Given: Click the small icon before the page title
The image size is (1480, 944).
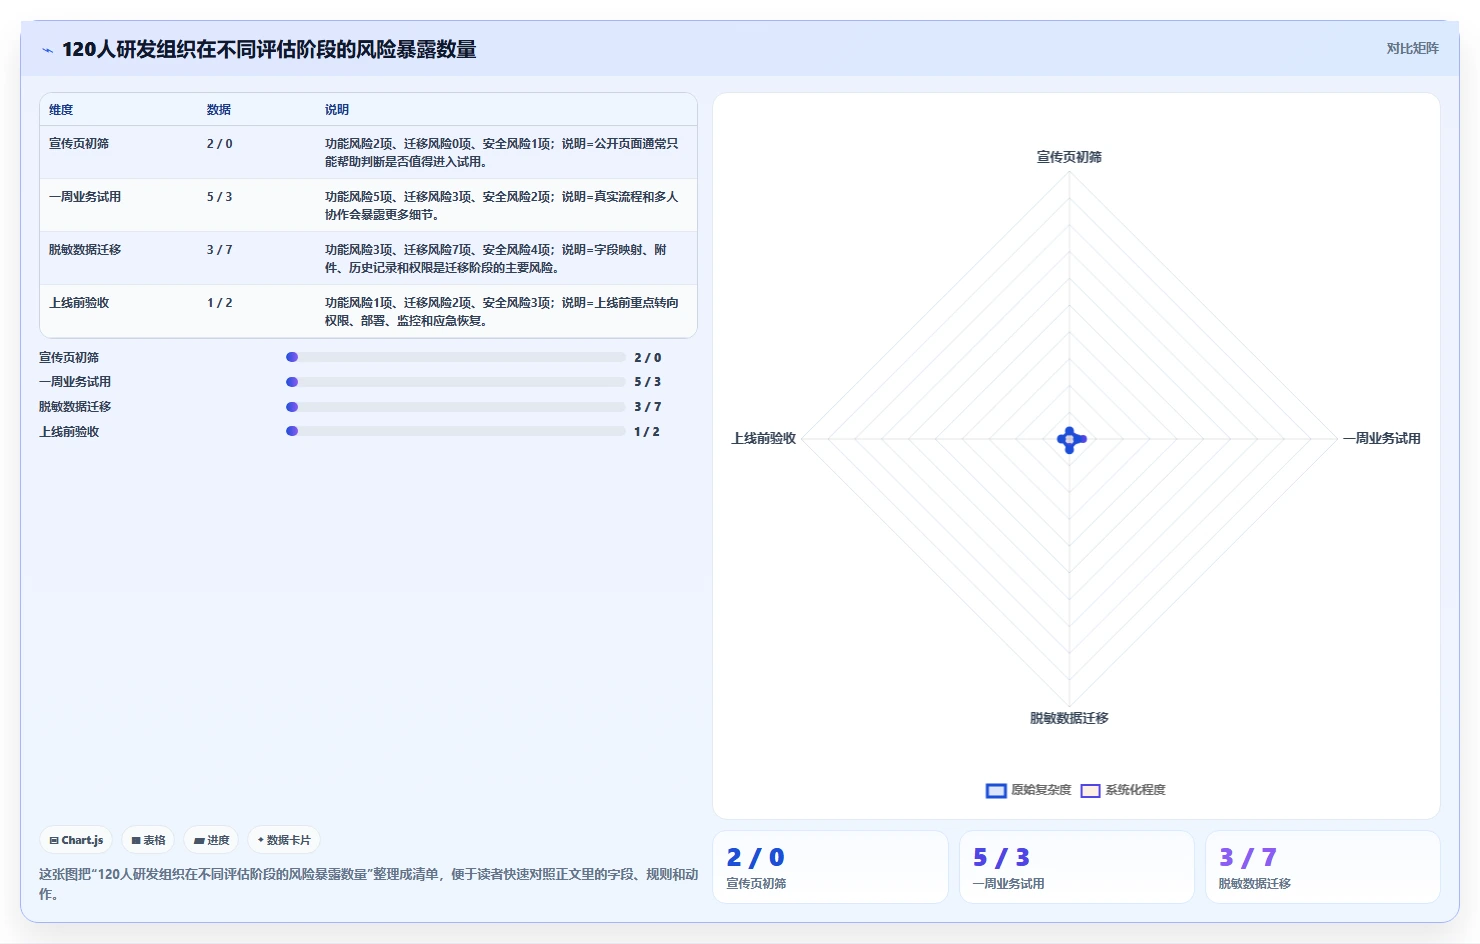Looking at the screenshot, I should (47, 50).
